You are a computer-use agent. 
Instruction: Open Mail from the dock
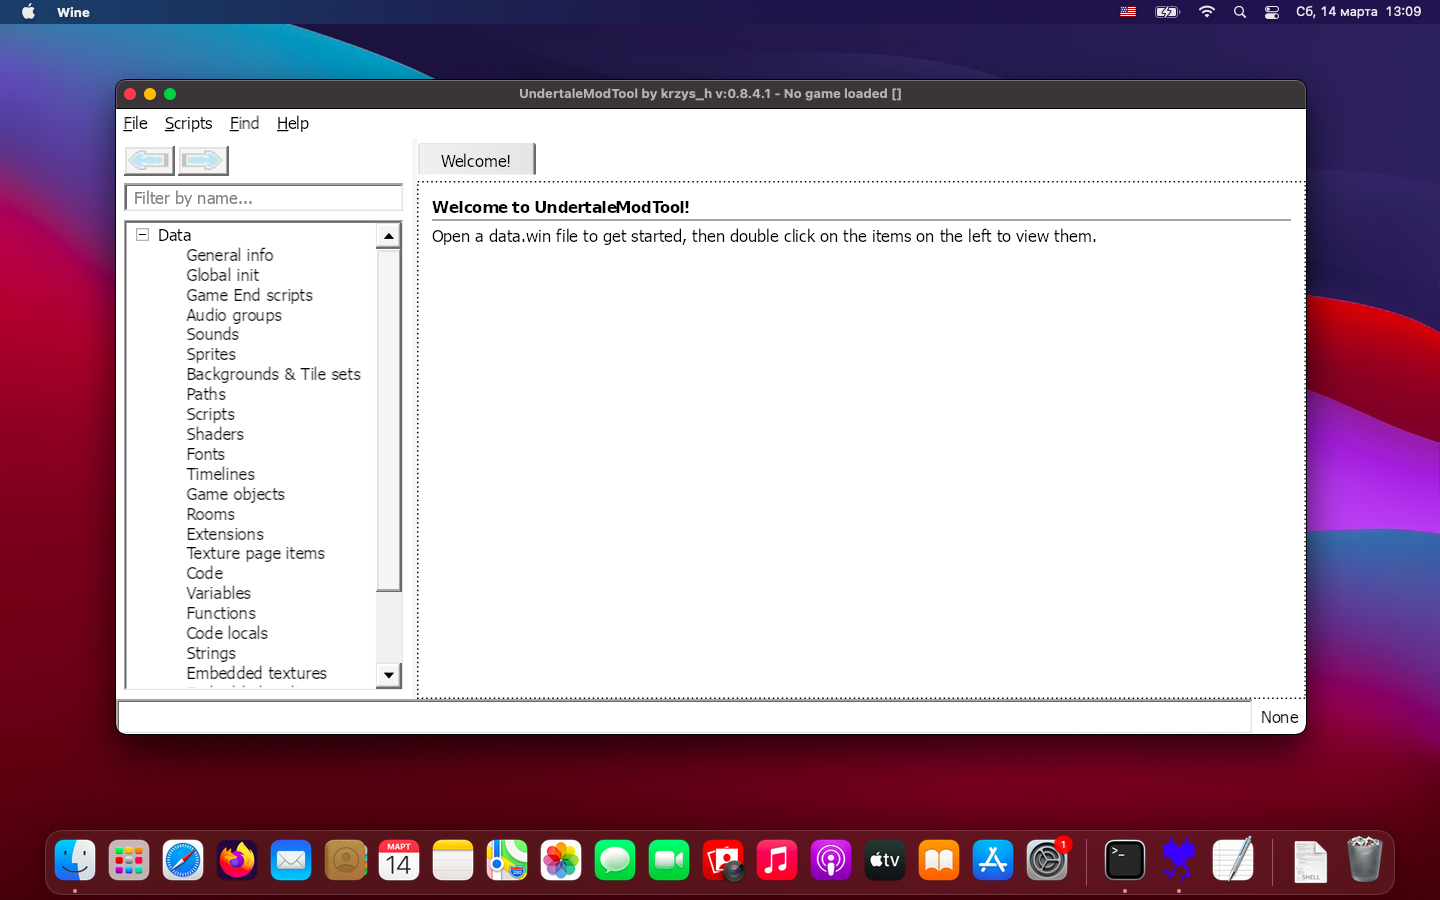[x=291, y=860]
